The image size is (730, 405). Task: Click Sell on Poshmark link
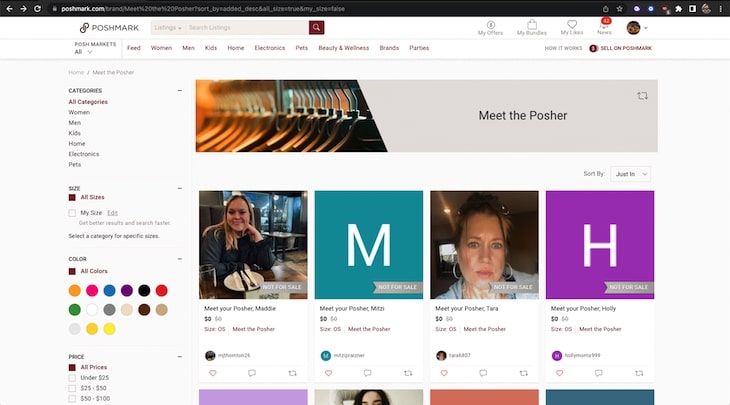[x=621, y=48]
